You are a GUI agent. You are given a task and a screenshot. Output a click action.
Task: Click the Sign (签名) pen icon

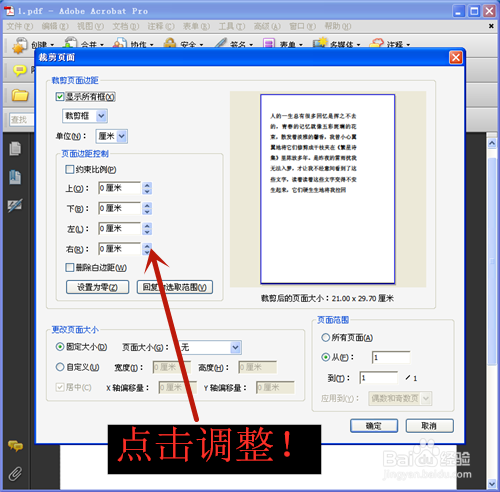coord(220,43)
